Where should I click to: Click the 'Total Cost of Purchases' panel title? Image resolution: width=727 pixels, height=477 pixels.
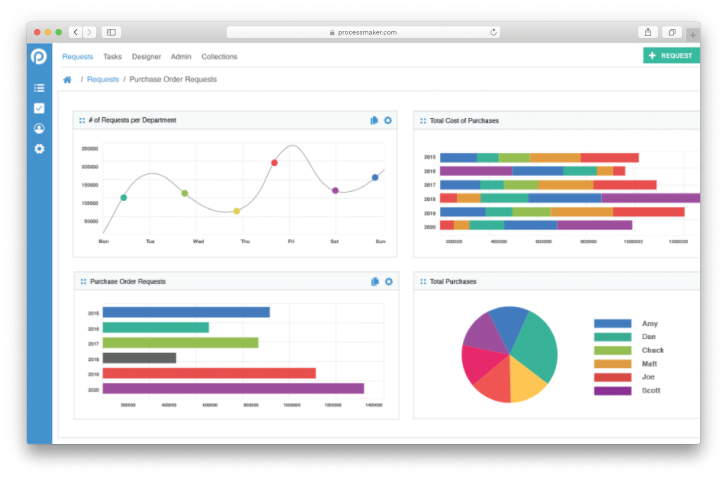click(464, 121)
